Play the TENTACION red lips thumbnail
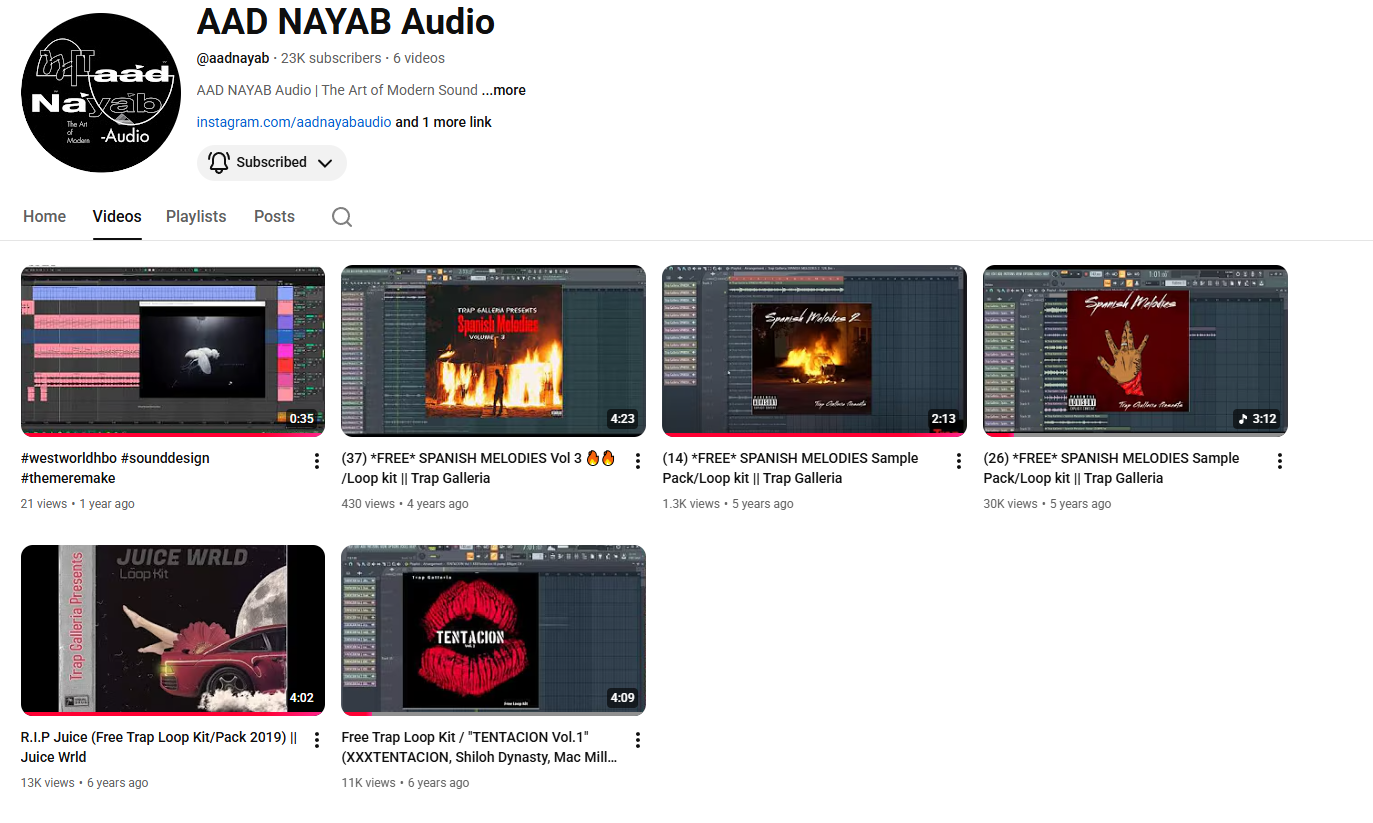The width and height of the screenshot is (1373, 823). point(494,630)
